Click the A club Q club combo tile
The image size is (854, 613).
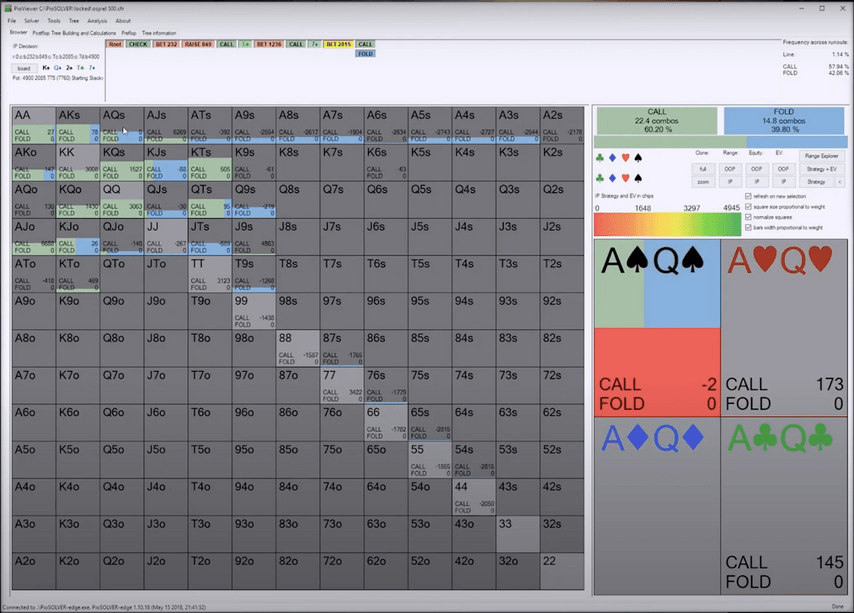pyautogui.click(x=784, y=506)
